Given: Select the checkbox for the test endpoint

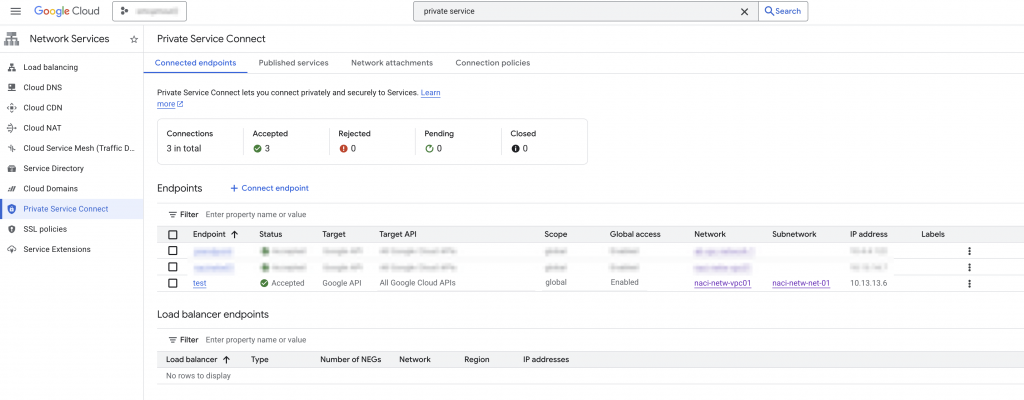Looking at the screenshot, I should coord(173,283).
